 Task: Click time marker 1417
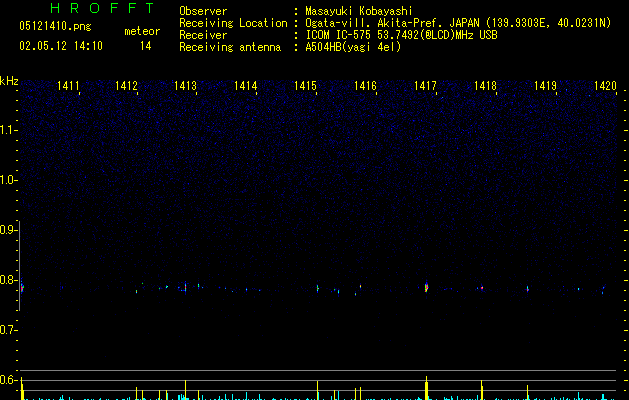(425, 86)
